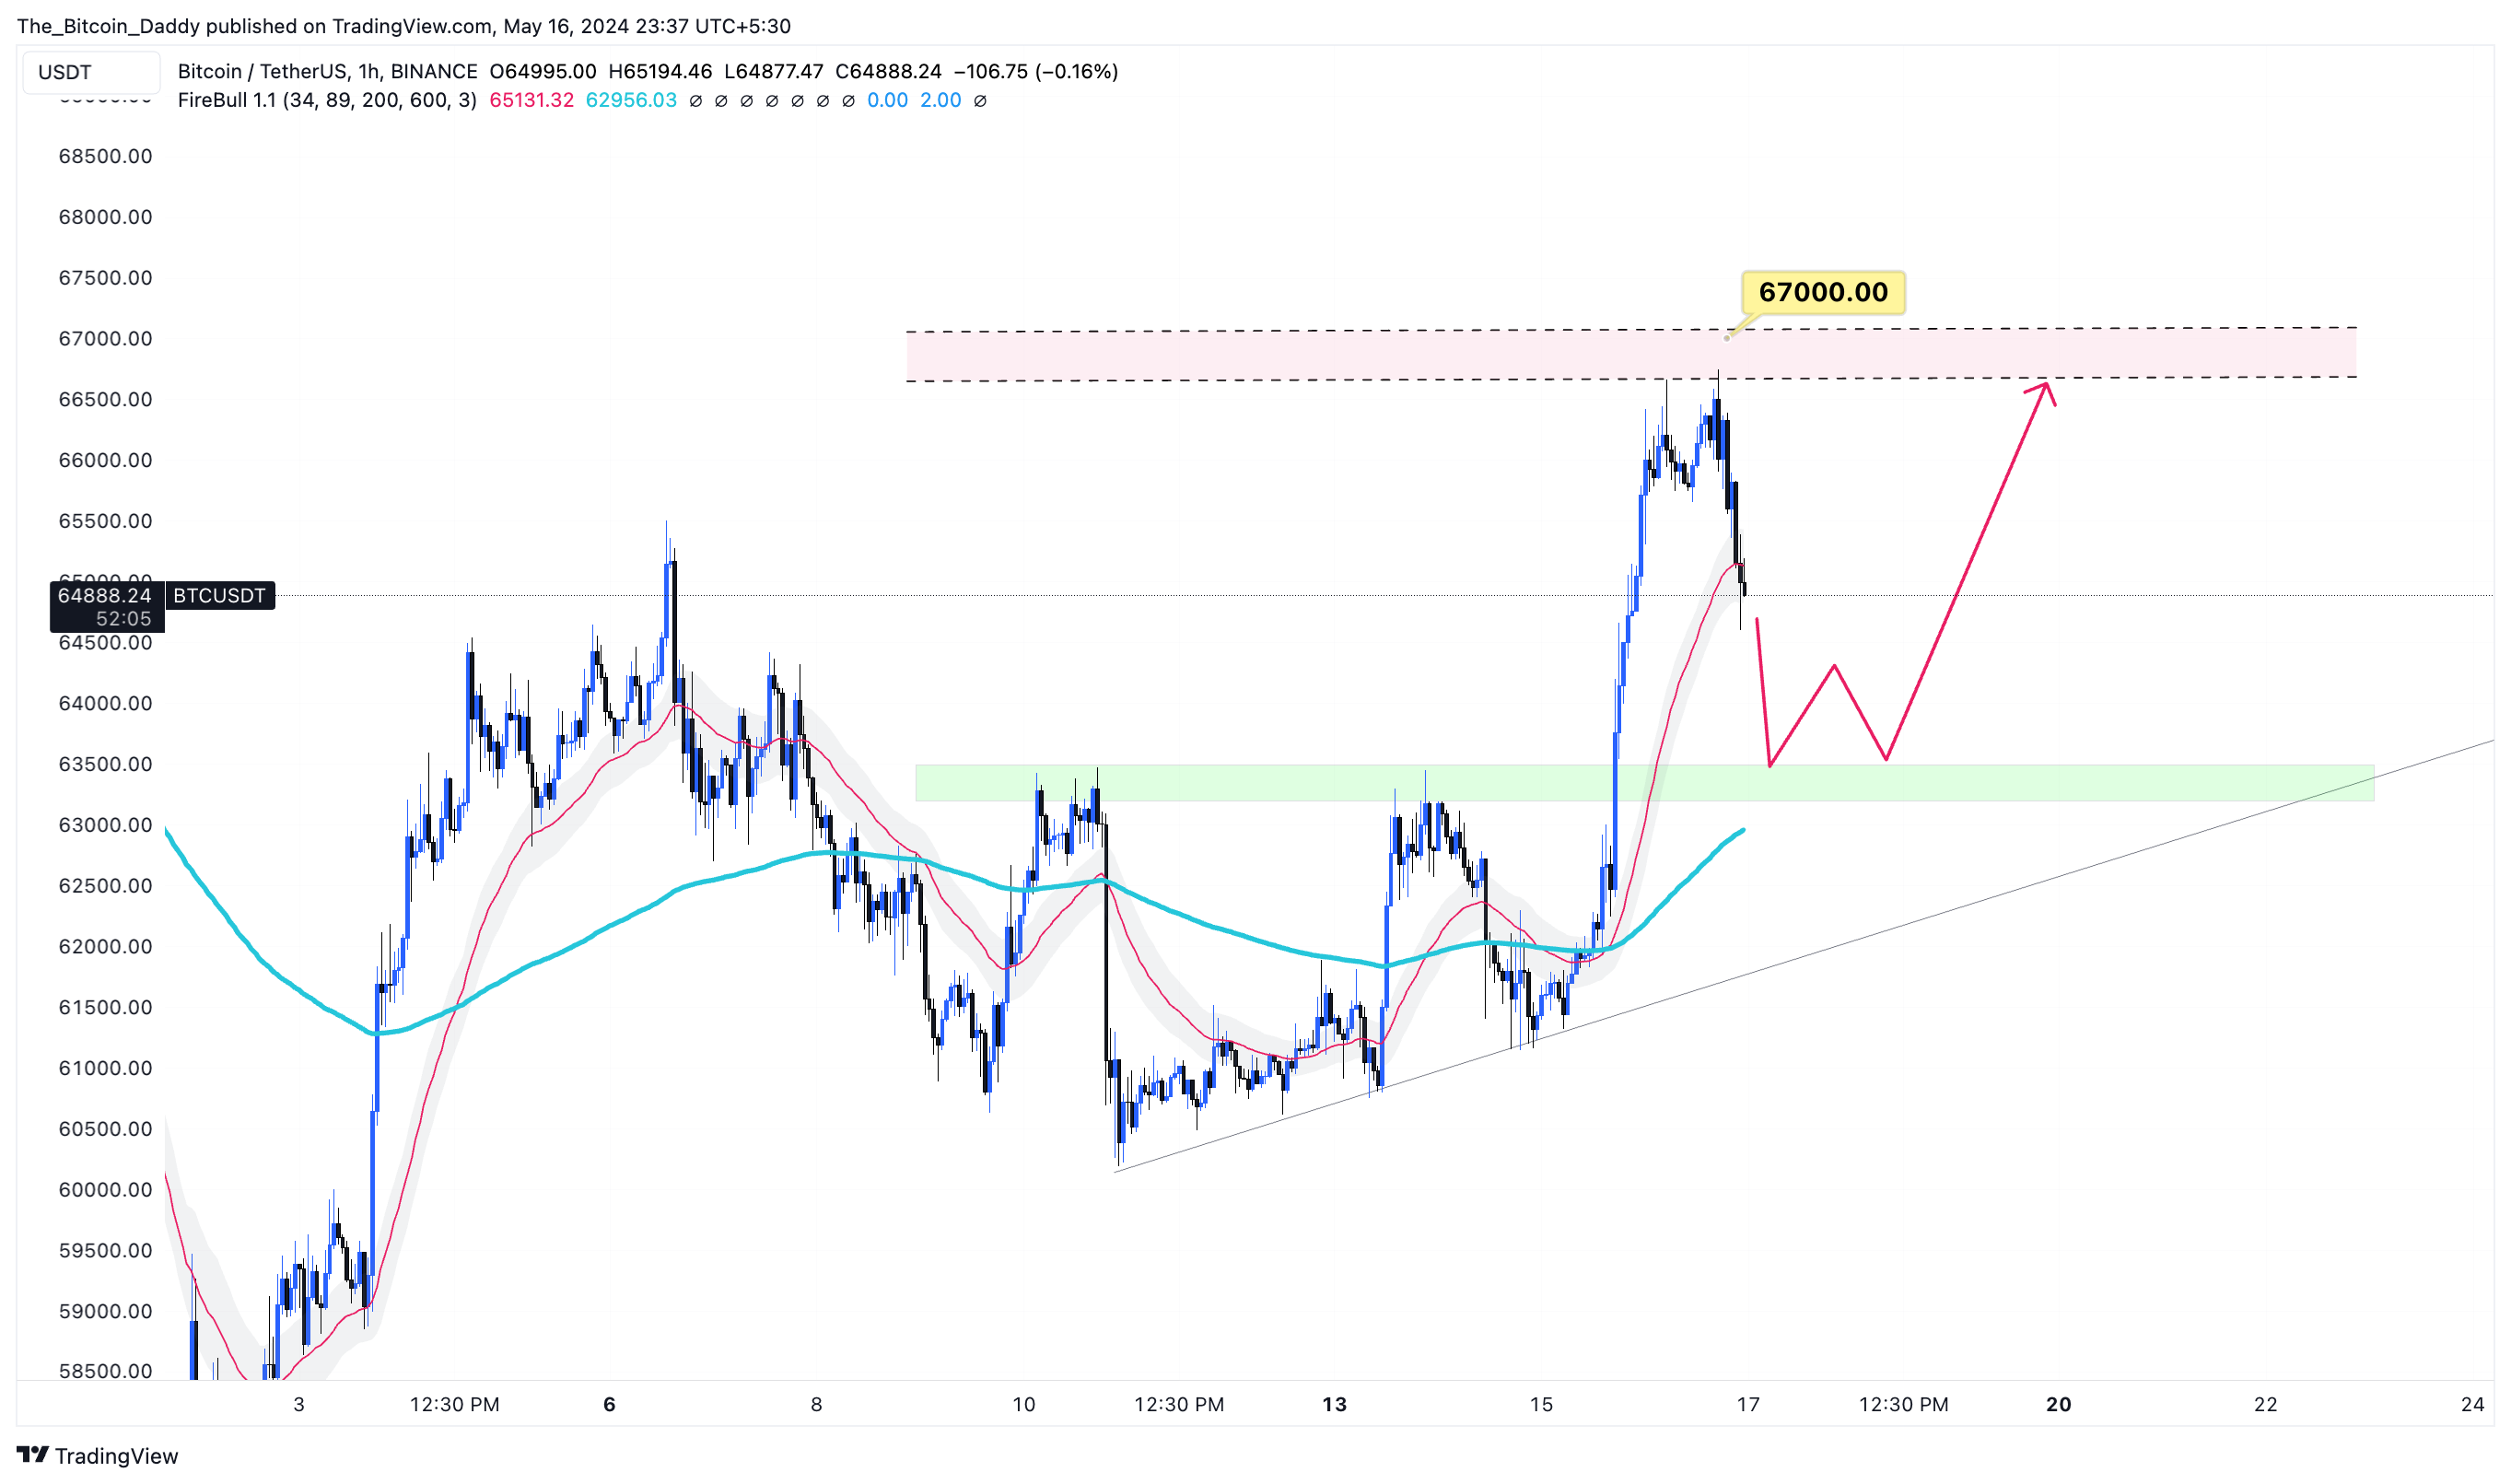Click the 68500.00 price axis label
The width and height of the screenshot is (2511, 1484).
(105, 156)
